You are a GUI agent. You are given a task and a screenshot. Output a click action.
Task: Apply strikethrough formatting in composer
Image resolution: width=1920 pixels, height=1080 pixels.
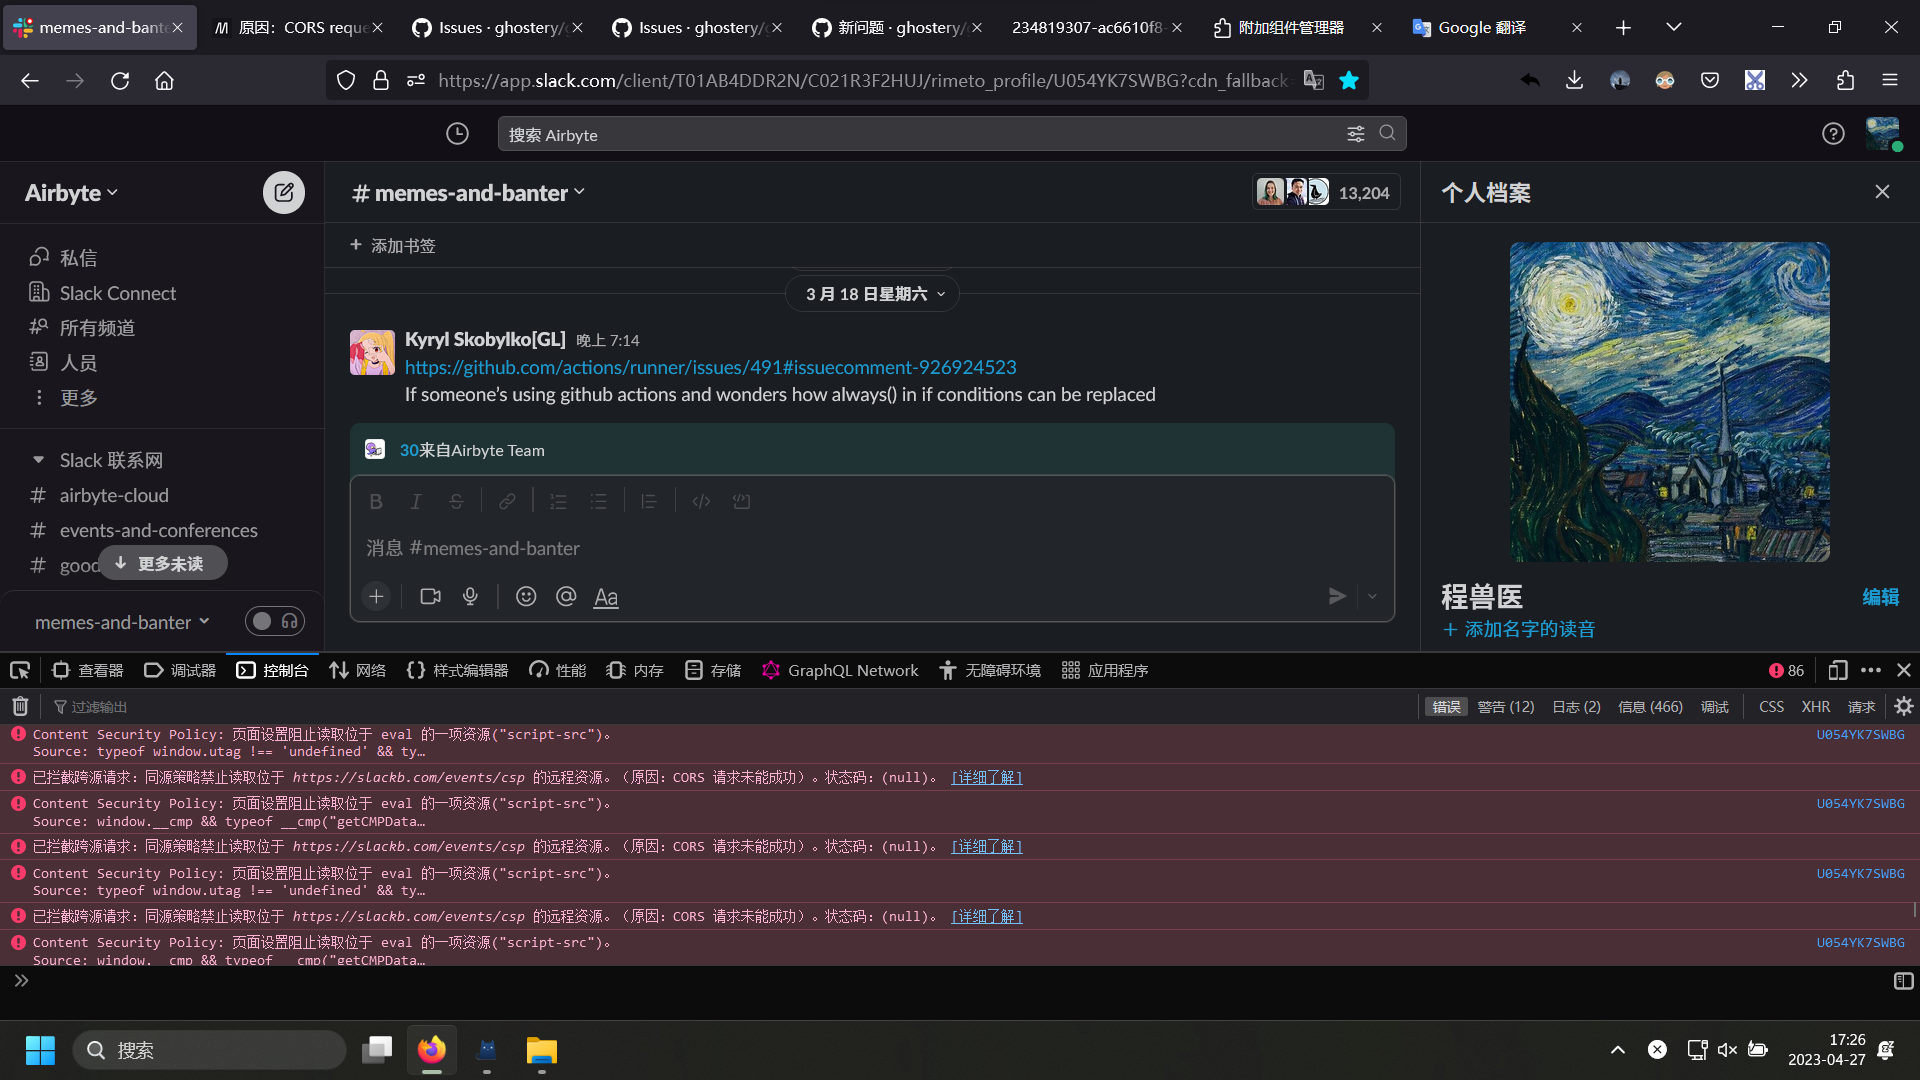pos(456,501)
